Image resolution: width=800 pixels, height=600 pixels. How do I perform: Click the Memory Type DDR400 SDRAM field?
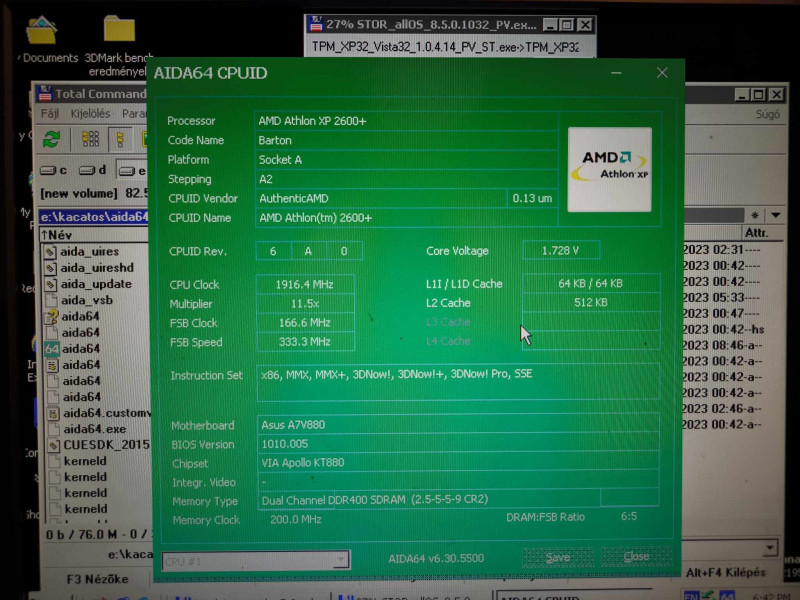(430, 499)
